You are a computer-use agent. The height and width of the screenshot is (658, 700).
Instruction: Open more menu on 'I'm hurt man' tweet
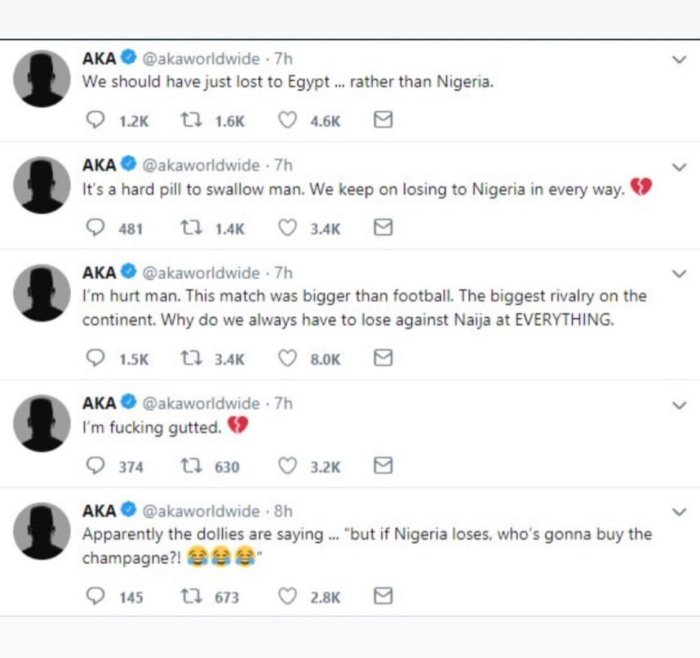(x=679, y=274)
